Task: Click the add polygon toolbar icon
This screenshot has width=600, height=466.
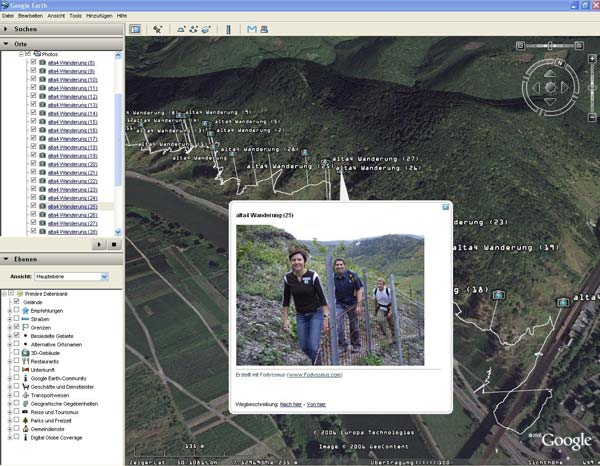Action: pos(181,29)
